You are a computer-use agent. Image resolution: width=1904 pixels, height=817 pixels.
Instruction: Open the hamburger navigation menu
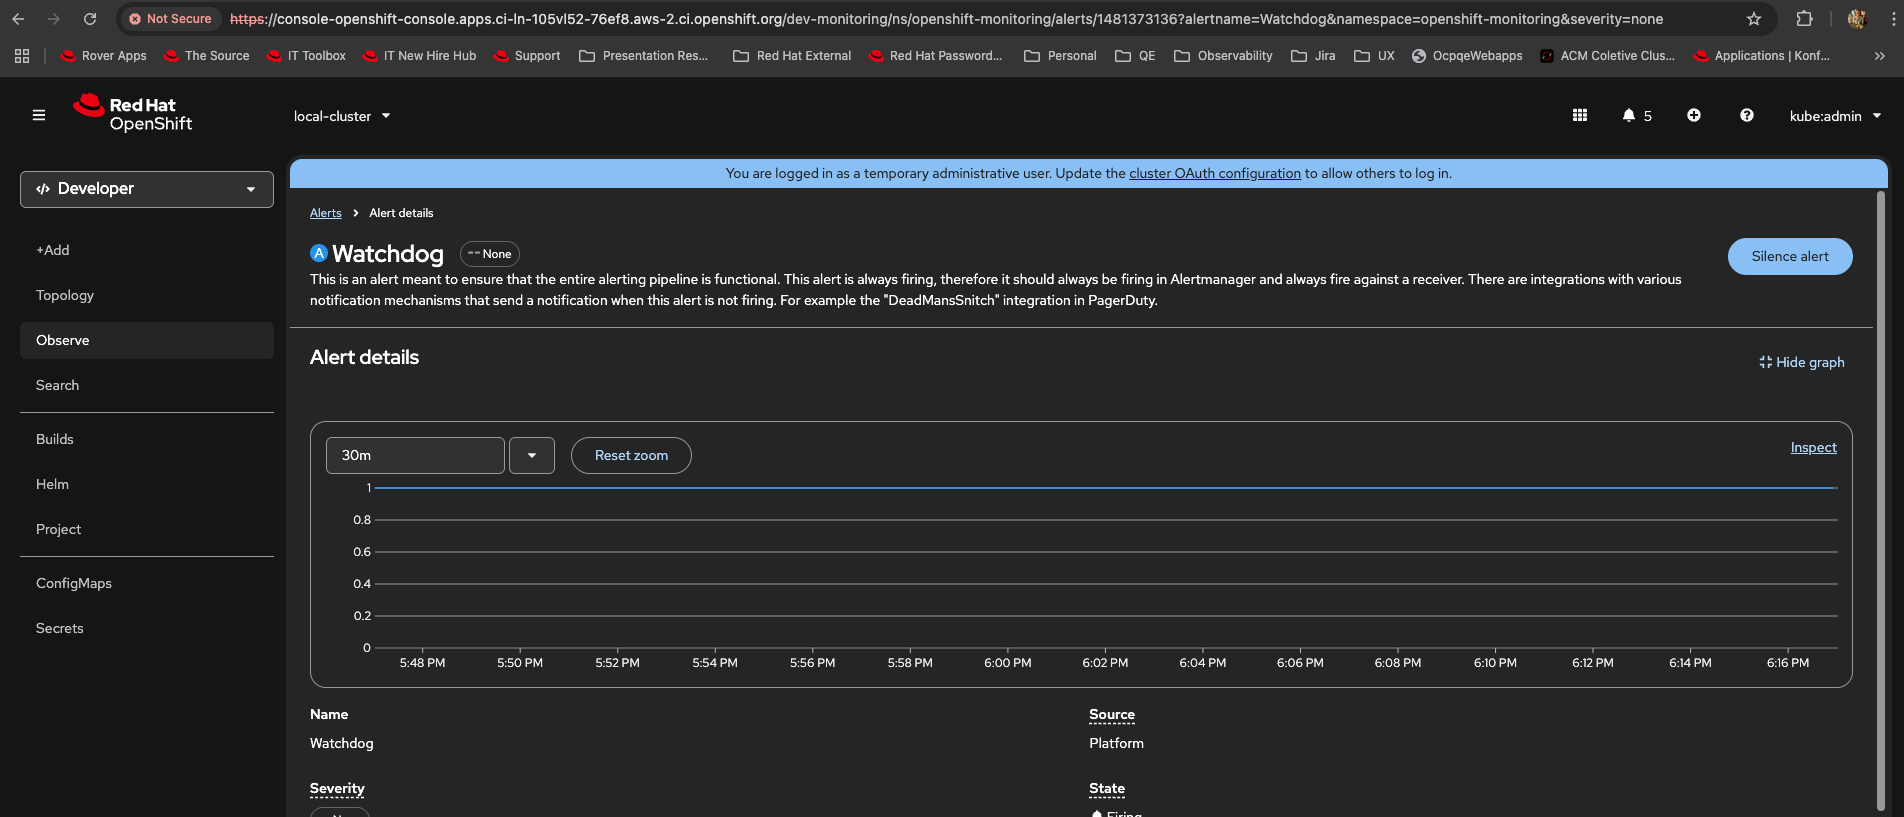pos(39,116)
